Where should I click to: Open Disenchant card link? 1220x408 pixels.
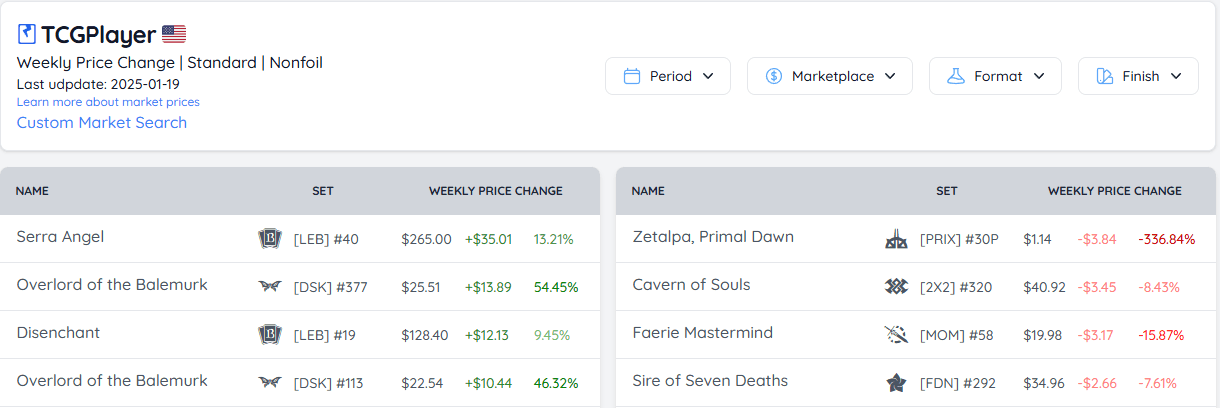(58, 333)
